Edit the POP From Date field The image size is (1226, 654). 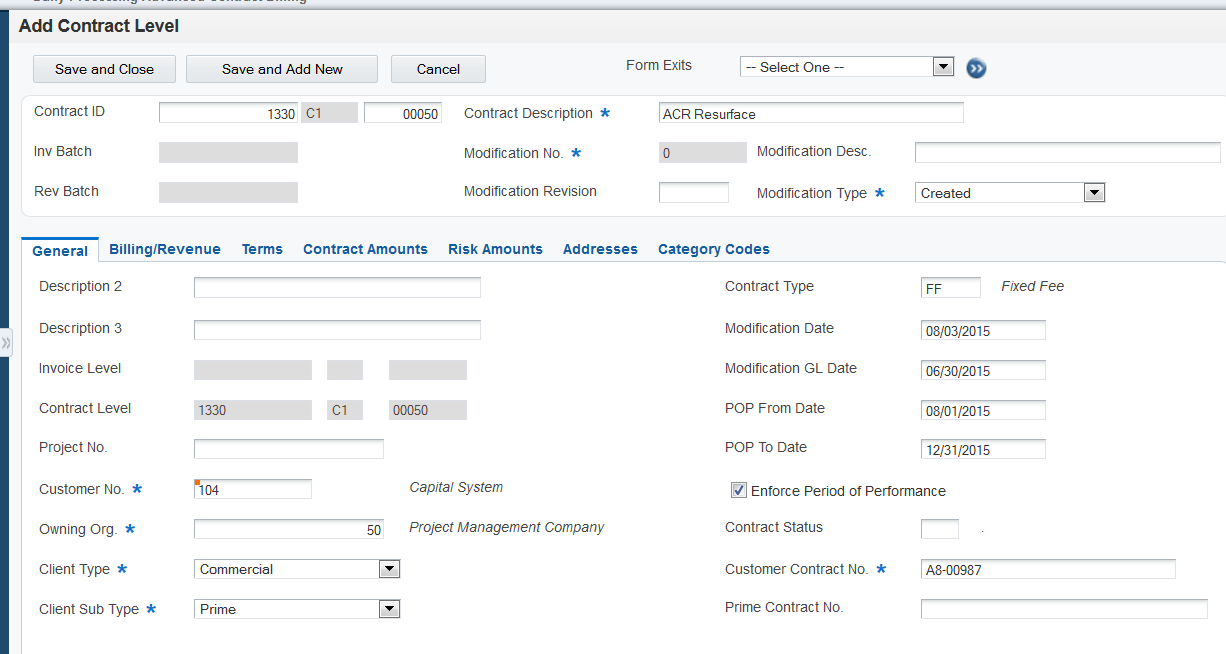[983, 410]
